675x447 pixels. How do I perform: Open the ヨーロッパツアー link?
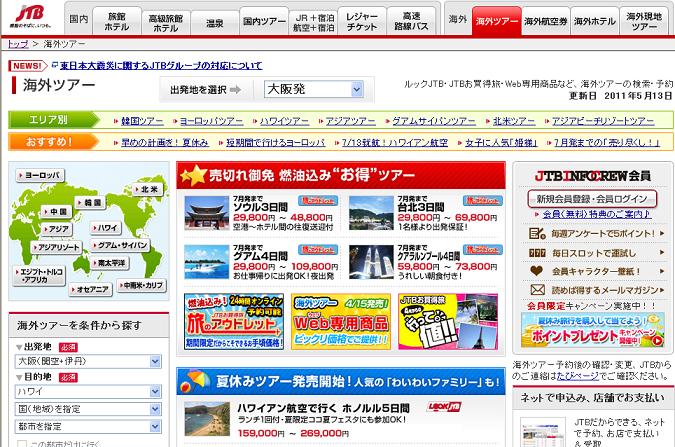[x=211, y=121]
